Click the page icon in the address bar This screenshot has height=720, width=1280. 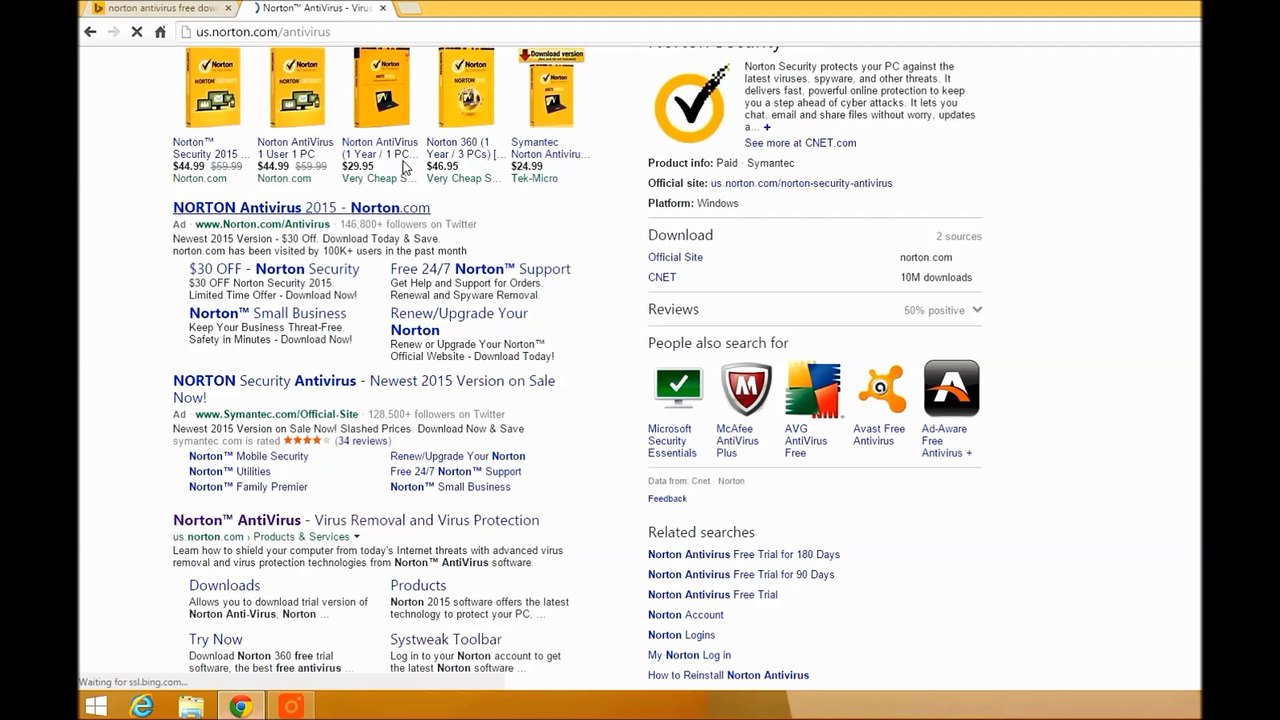(185, 32)
